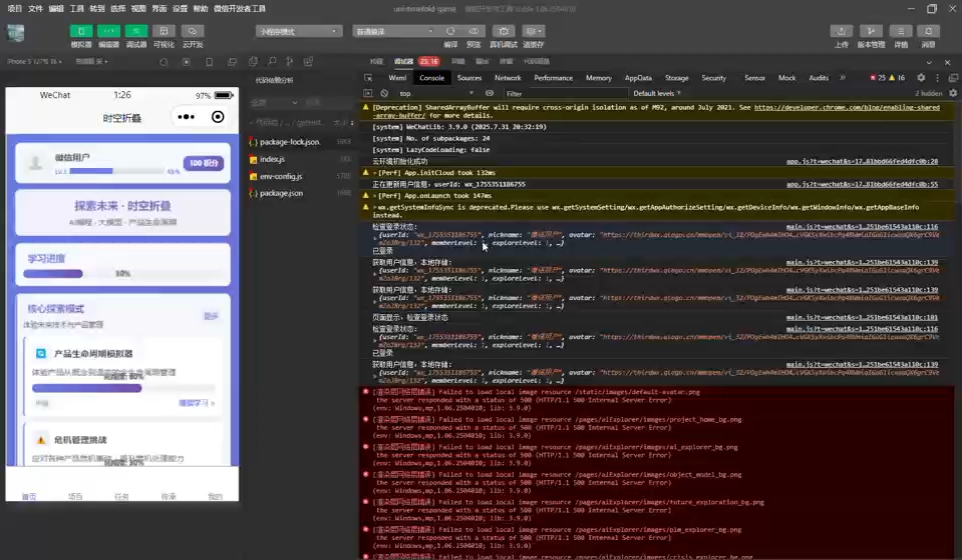The height and width of the screenshot is (560, 962).
Task: Click the dock side toggle icon
Action: pyautogui.click(x=953, y=78)
